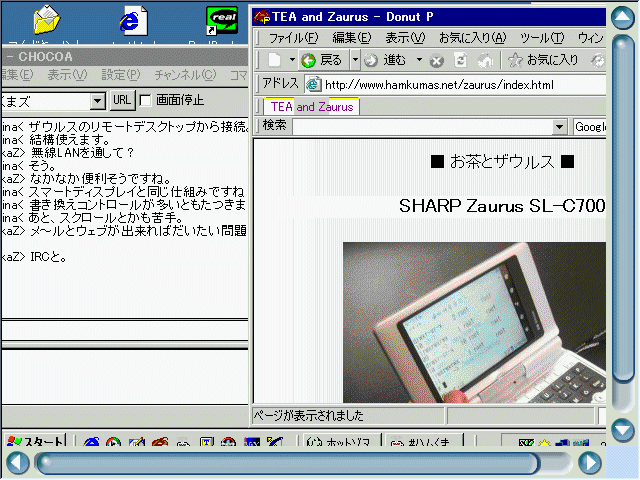Expand the 検索 search box dropdown
Screen dimensions: 640x480
click(559, 127)
